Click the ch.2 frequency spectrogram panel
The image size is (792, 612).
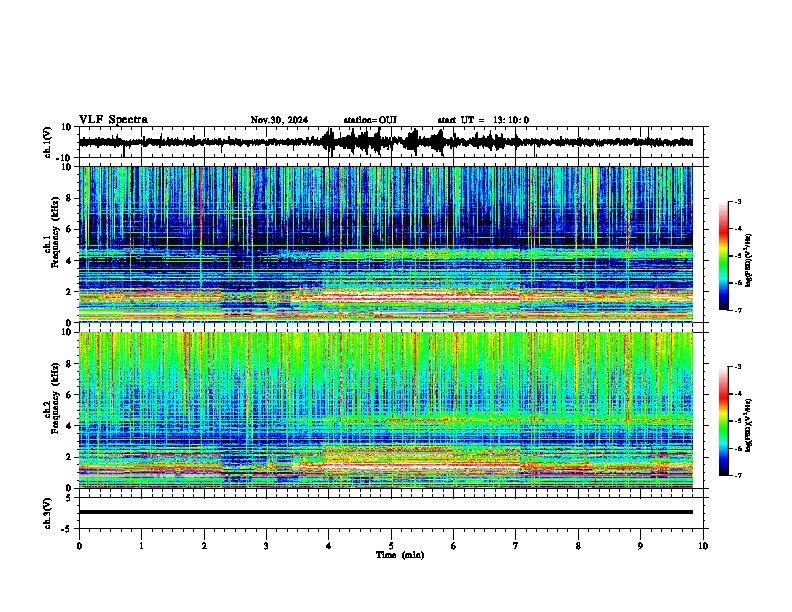click(x=386, y=410)
